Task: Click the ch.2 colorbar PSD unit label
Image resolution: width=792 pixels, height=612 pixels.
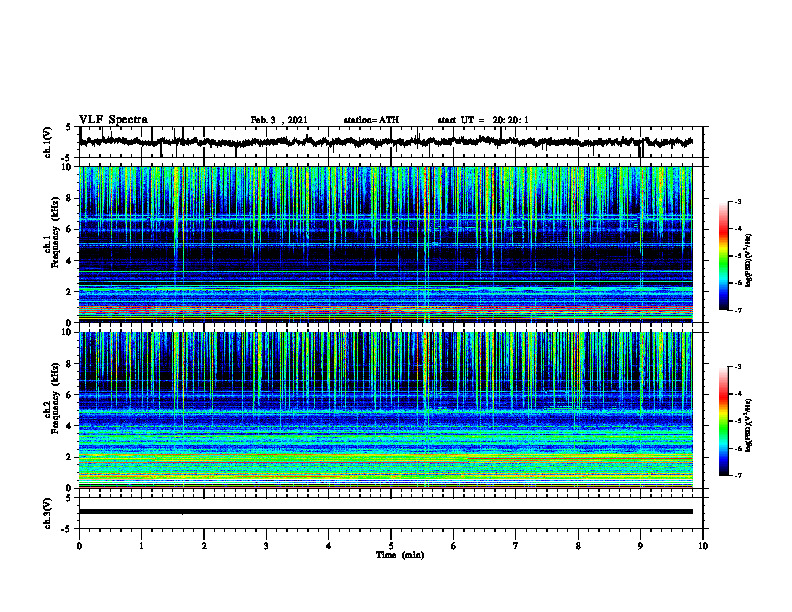Action: [749, 425]
